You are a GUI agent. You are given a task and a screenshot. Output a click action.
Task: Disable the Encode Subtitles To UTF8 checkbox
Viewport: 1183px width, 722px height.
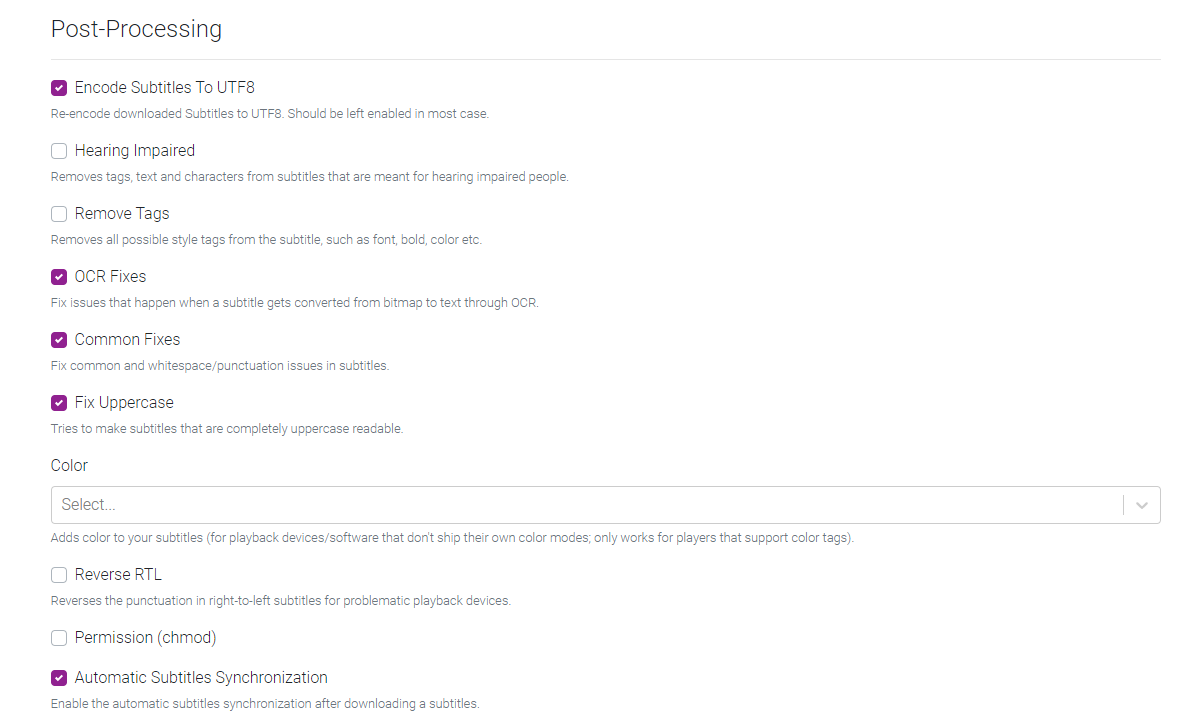[58, 87]
